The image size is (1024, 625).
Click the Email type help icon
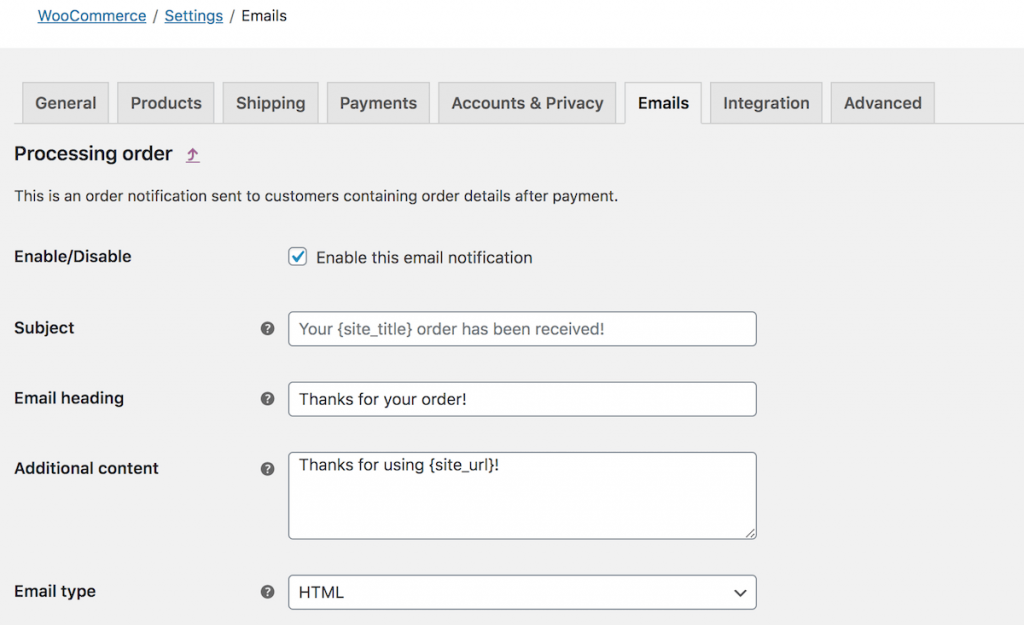(267, 592)
